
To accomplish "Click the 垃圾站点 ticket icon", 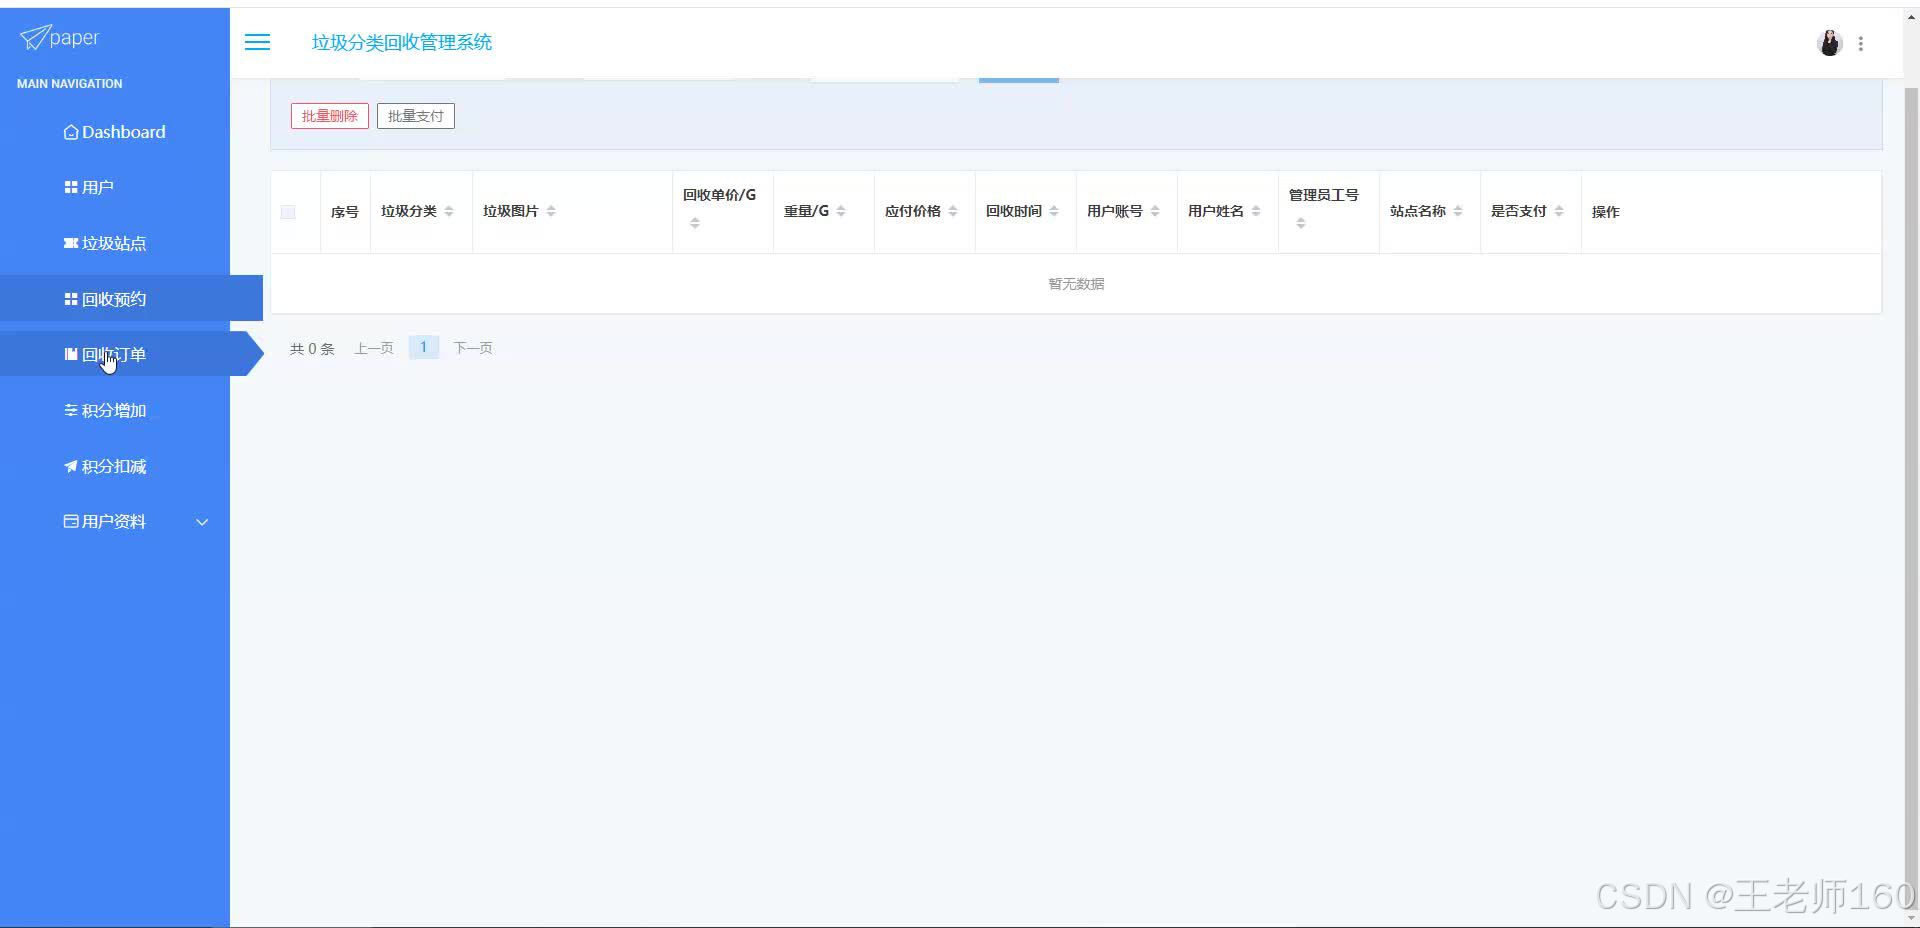I will [71, 243].
